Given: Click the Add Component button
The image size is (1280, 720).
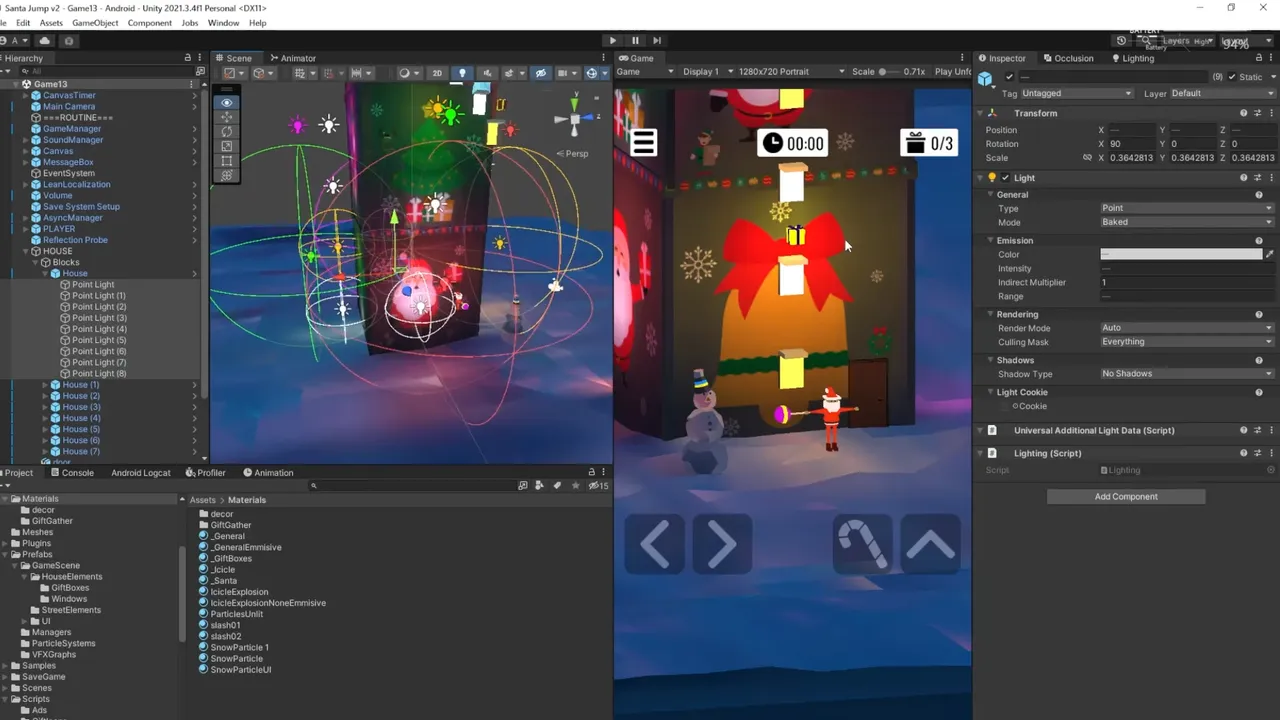Looking at the screenshot, I should (x=1126, y=497).
